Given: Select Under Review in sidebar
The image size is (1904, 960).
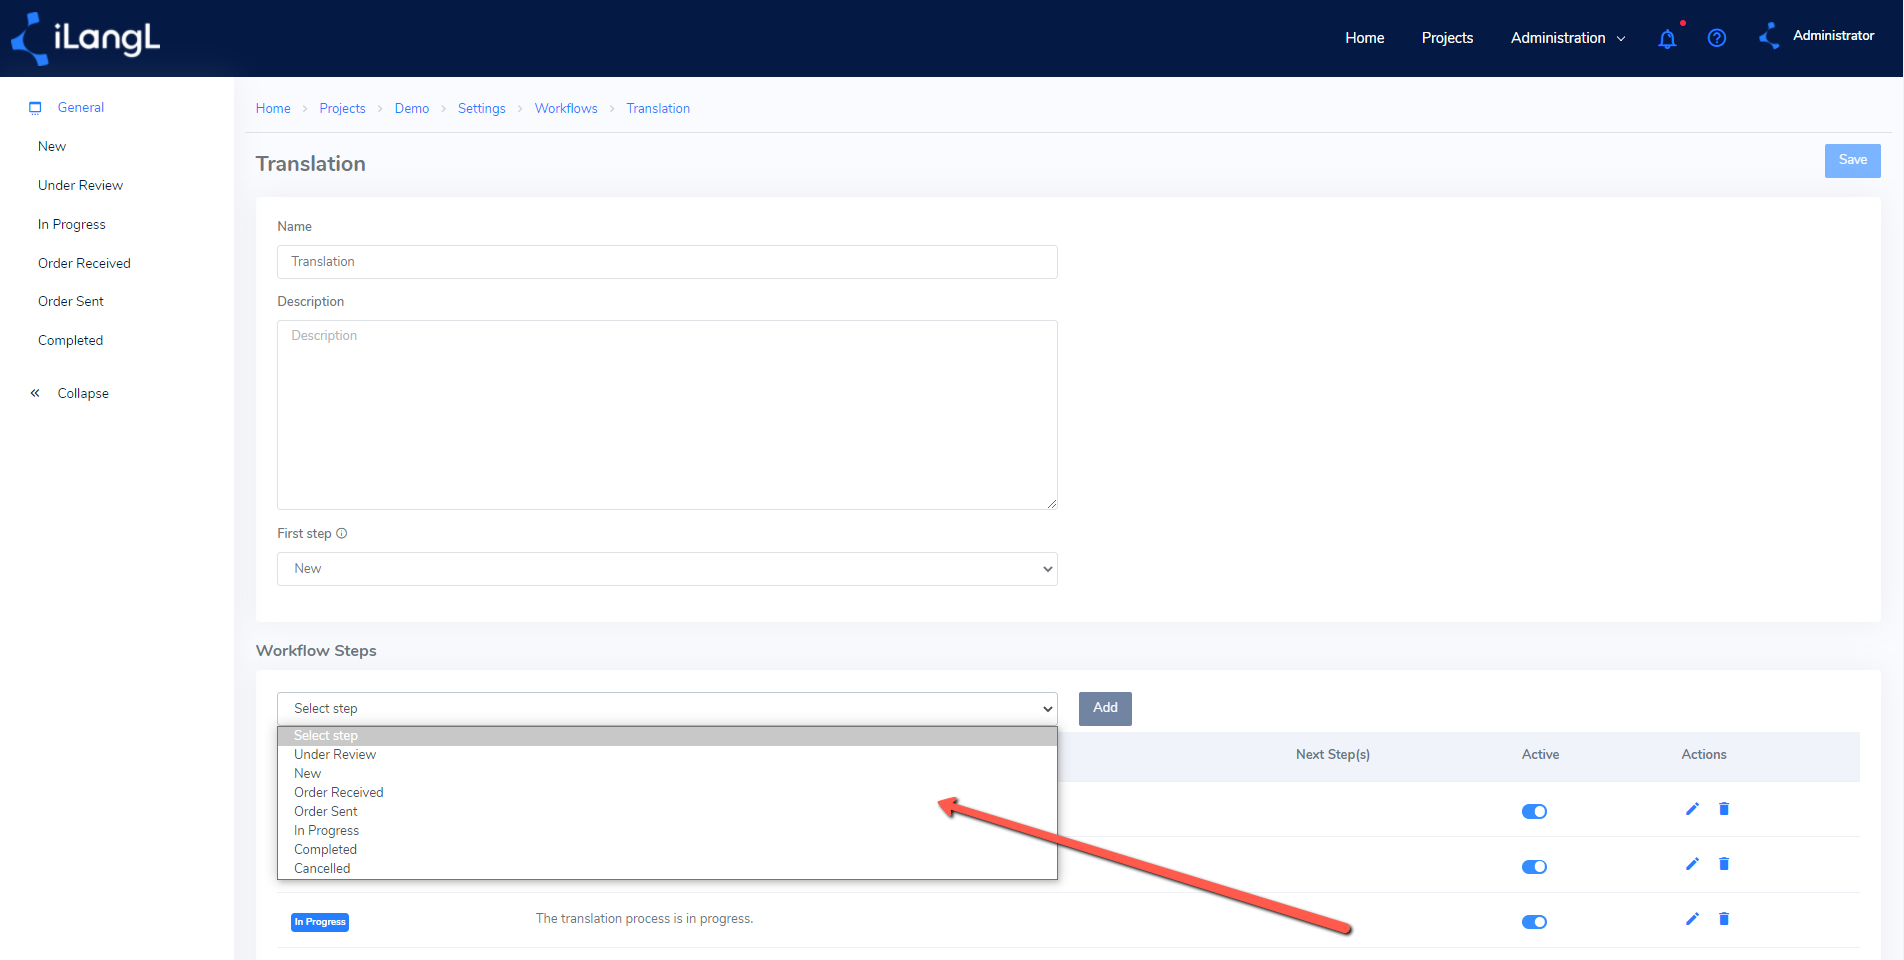Looking at the screenshot, I should (80, 186).
